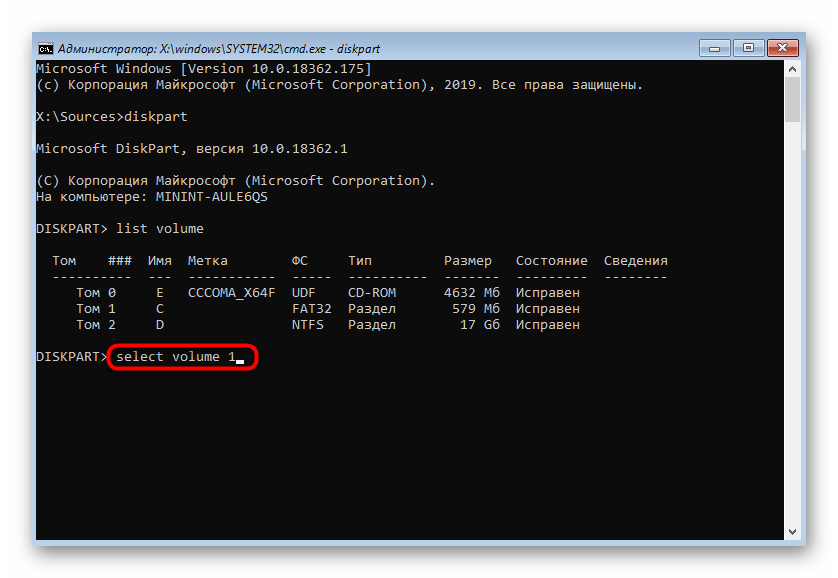Click the scrollbar up arrow
Screen dimensions: 838x578
792,69
